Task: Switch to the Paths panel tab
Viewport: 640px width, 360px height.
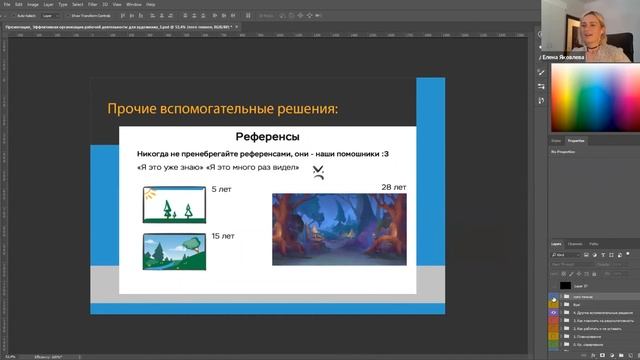Action: coord(593,244)
